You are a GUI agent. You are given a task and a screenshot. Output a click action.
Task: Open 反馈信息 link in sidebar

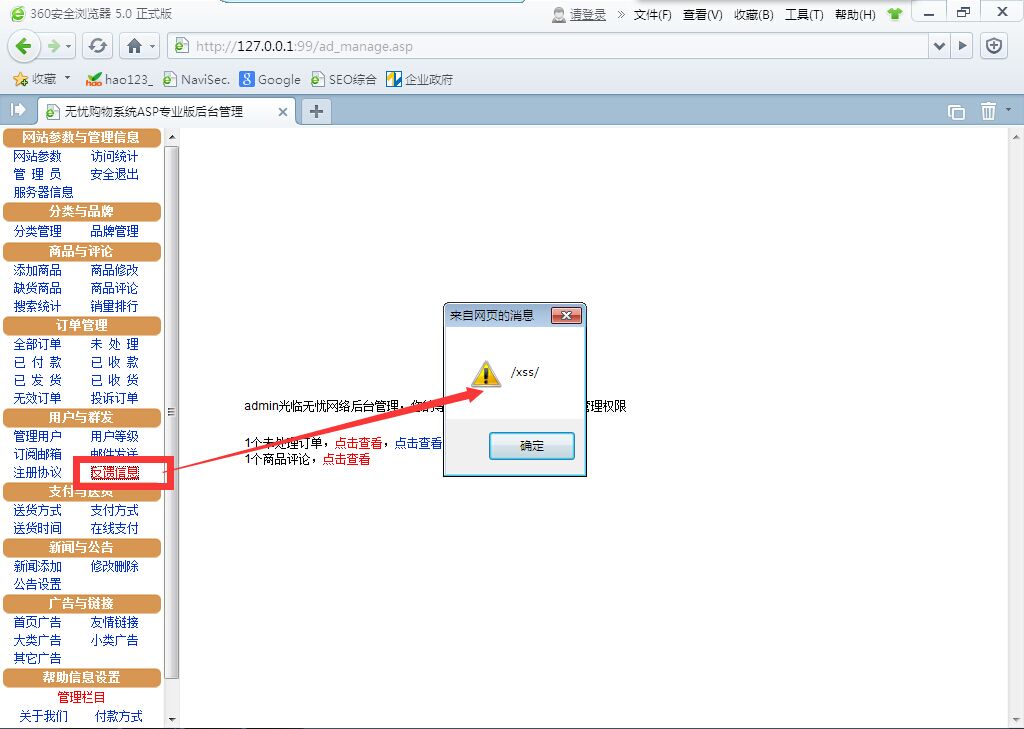coord(114,472)
